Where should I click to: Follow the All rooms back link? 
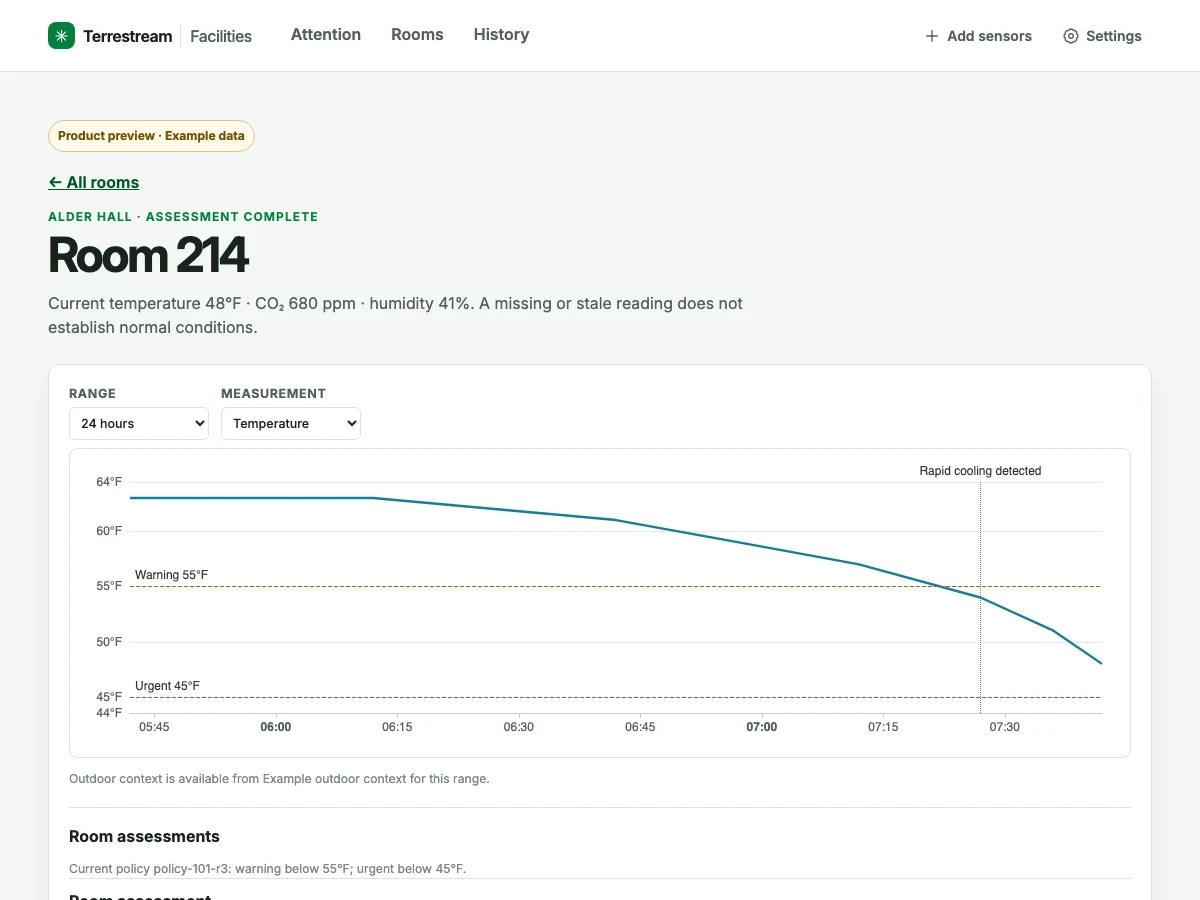click(x=94, y=182)
